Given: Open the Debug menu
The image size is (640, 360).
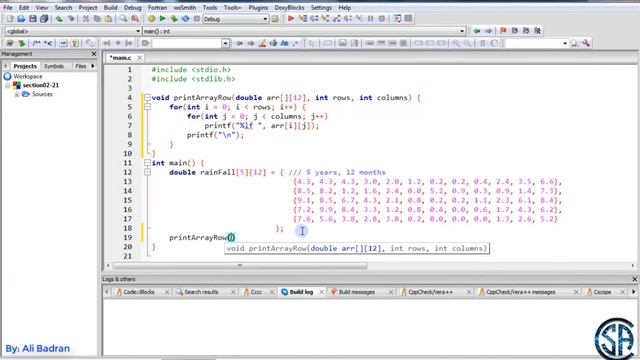Looking at the screenshot, I should pyautogui.click(x=132, y=8).
